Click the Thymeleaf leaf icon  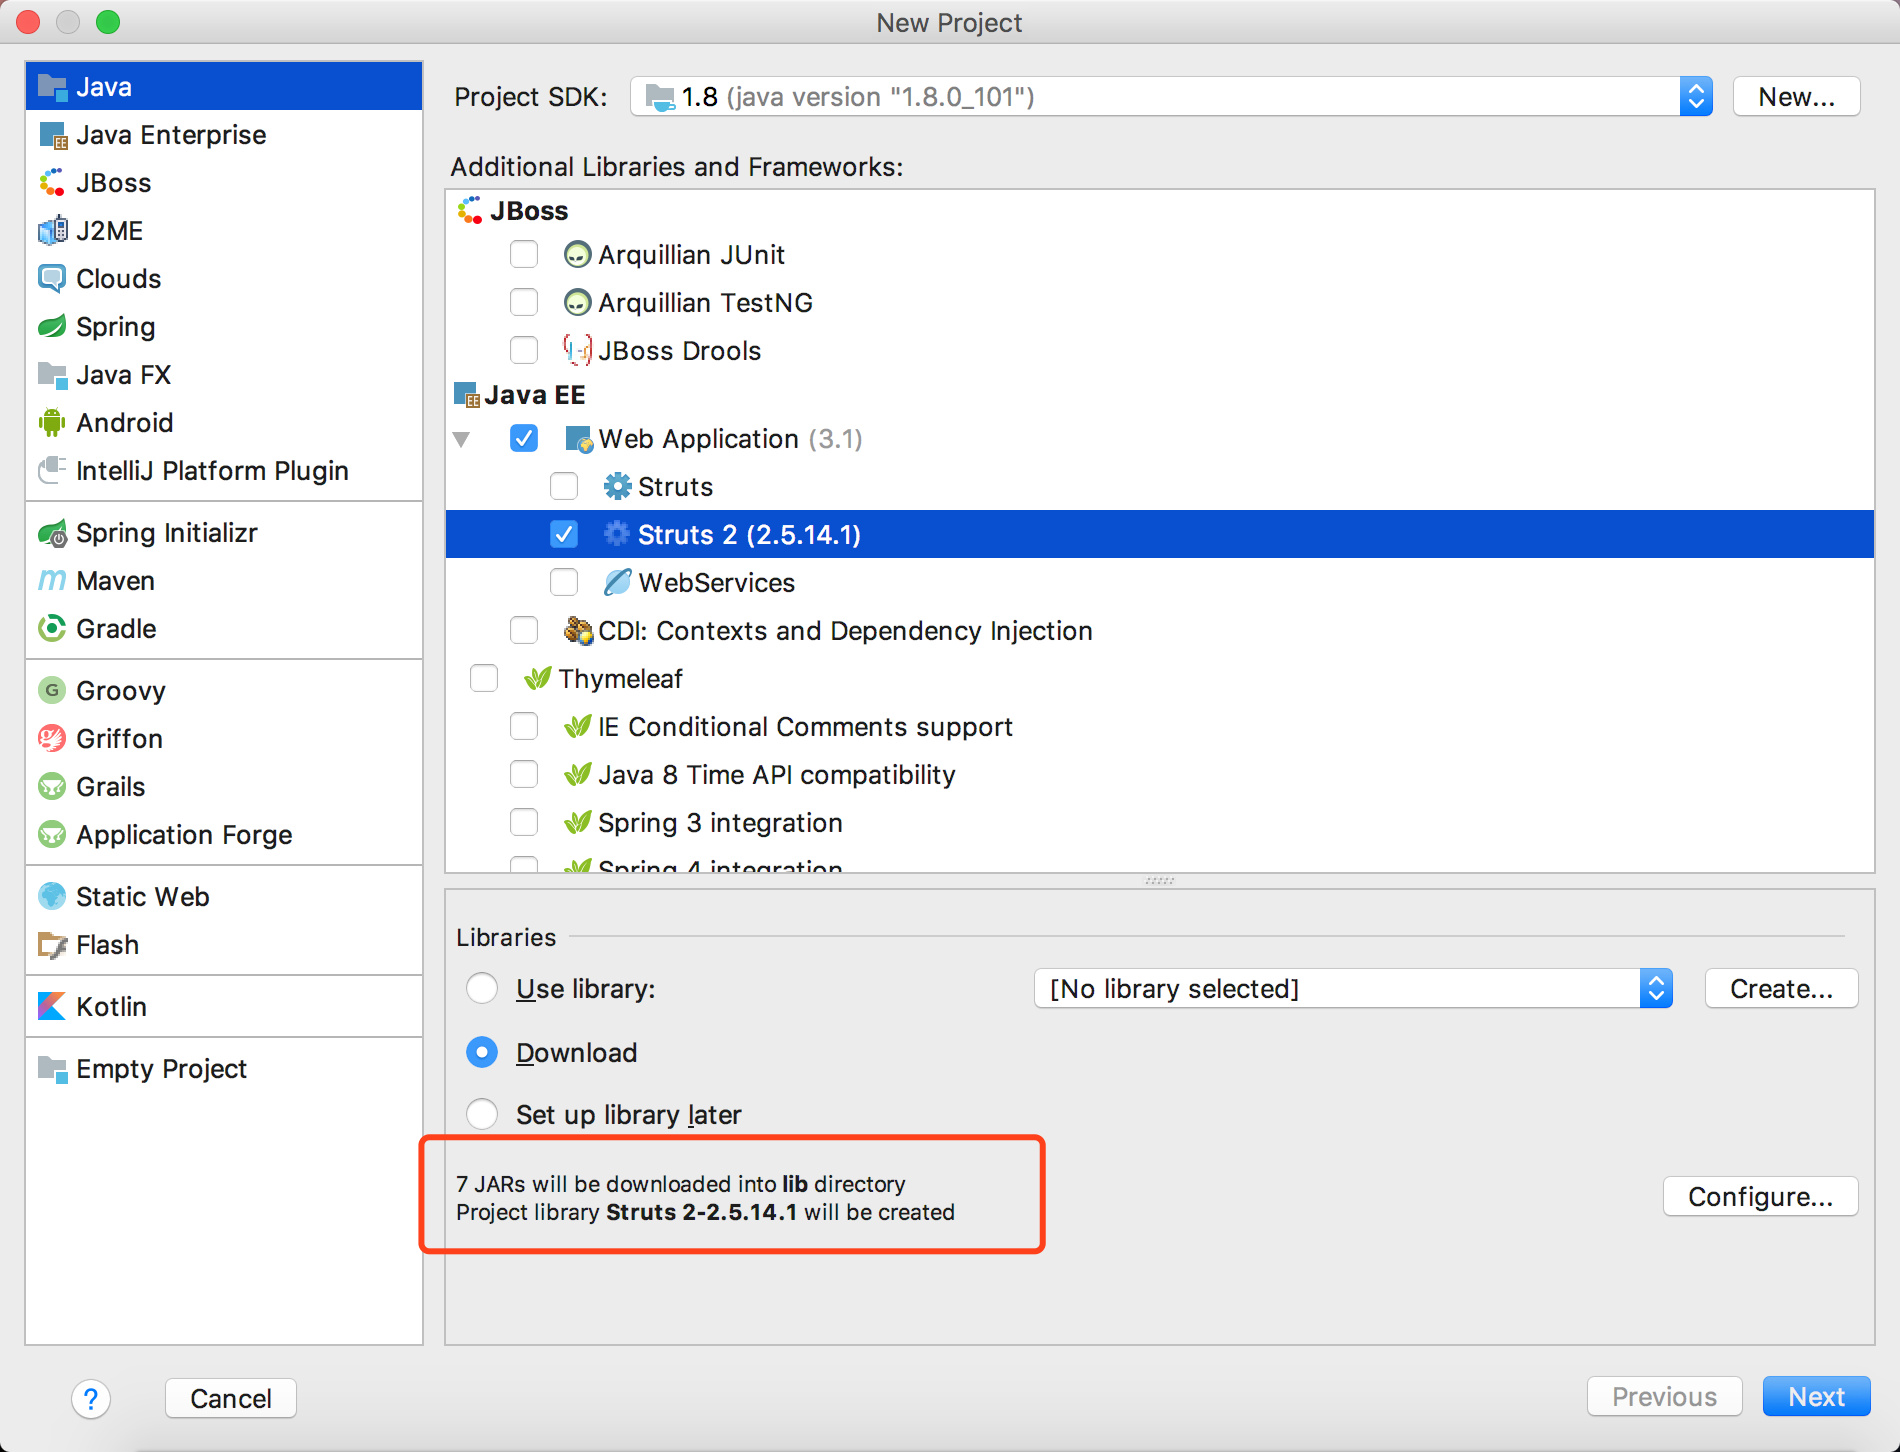[538, 679]
